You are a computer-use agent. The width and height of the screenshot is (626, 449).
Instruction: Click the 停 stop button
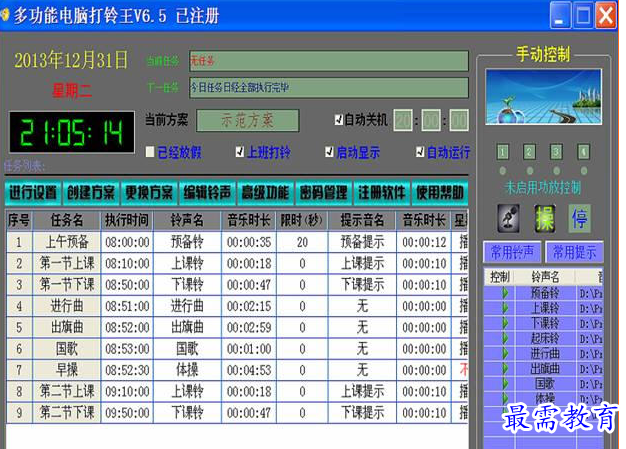tap(580, 218)
